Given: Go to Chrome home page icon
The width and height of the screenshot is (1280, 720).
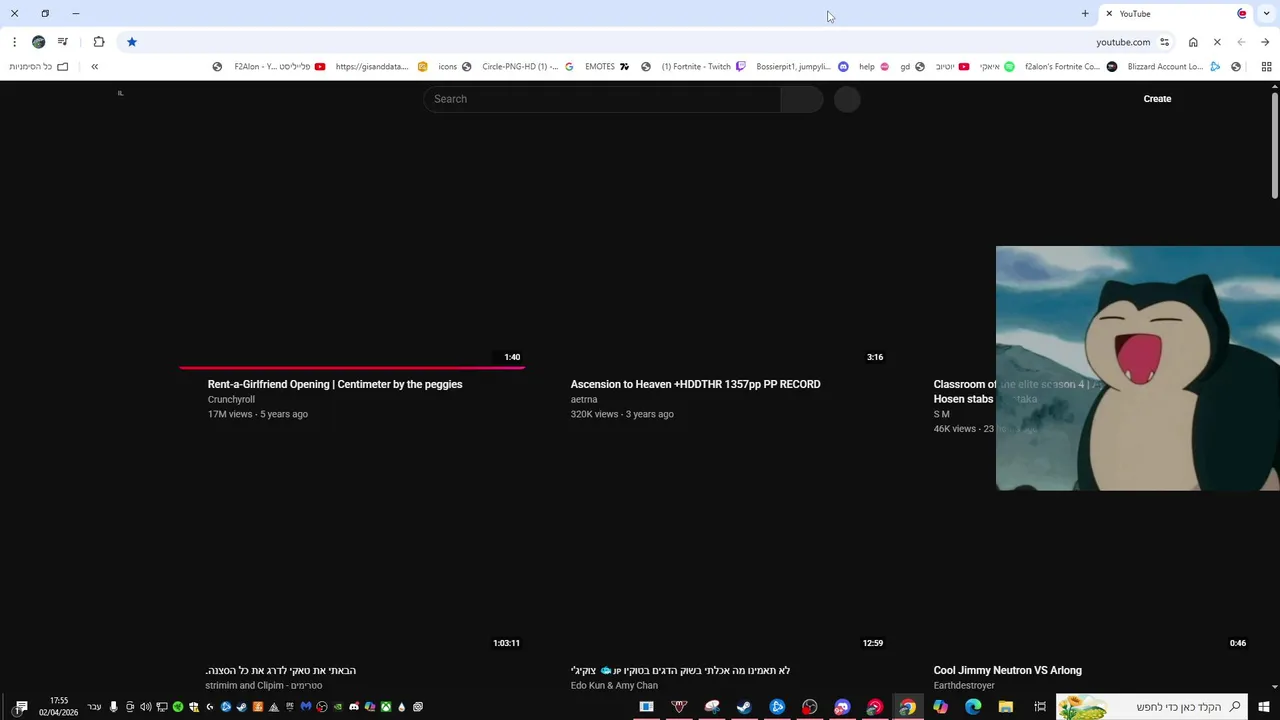Looking at the screenshot, I should pos(1193,42).
